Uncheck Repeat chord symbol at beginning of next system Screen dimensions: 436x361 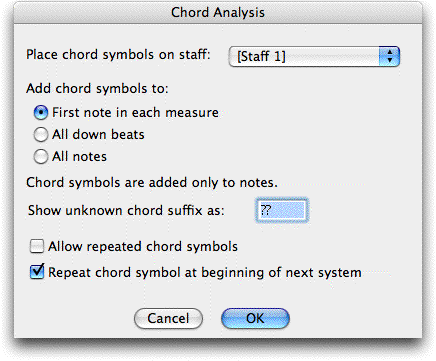pyautogui.click(x=37, y=272)
